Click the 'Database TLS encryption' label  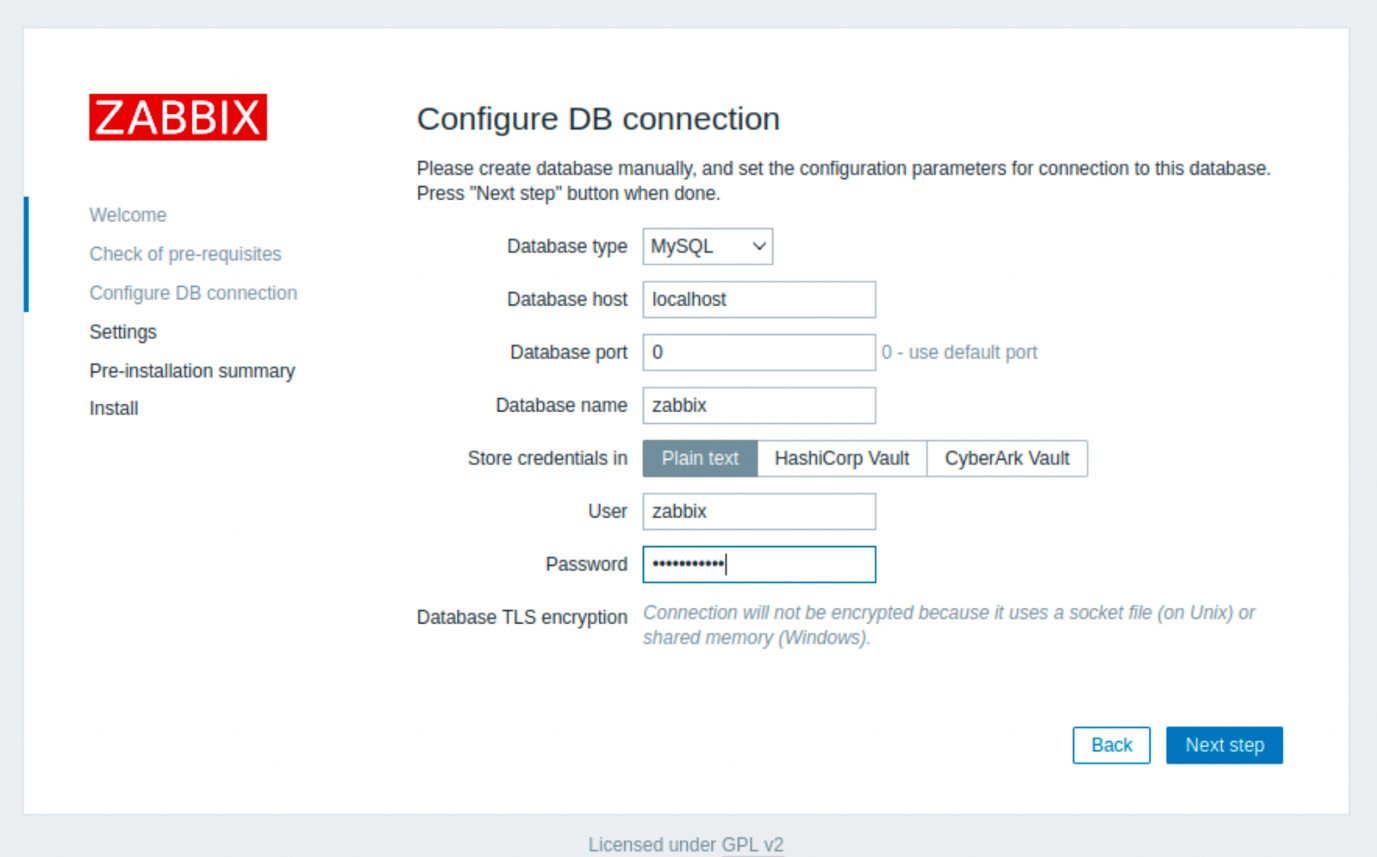coord(522,617)
